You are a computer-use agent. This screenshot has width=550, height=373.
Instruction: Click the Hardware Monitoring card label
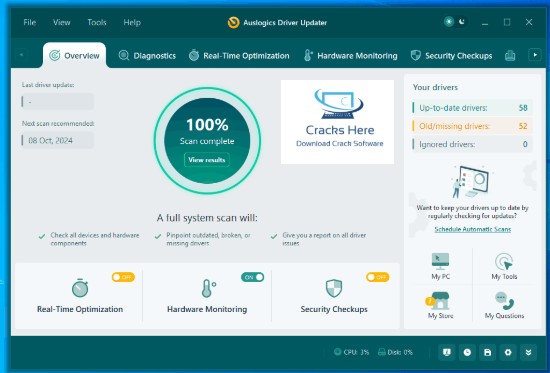tap(207, 309)
